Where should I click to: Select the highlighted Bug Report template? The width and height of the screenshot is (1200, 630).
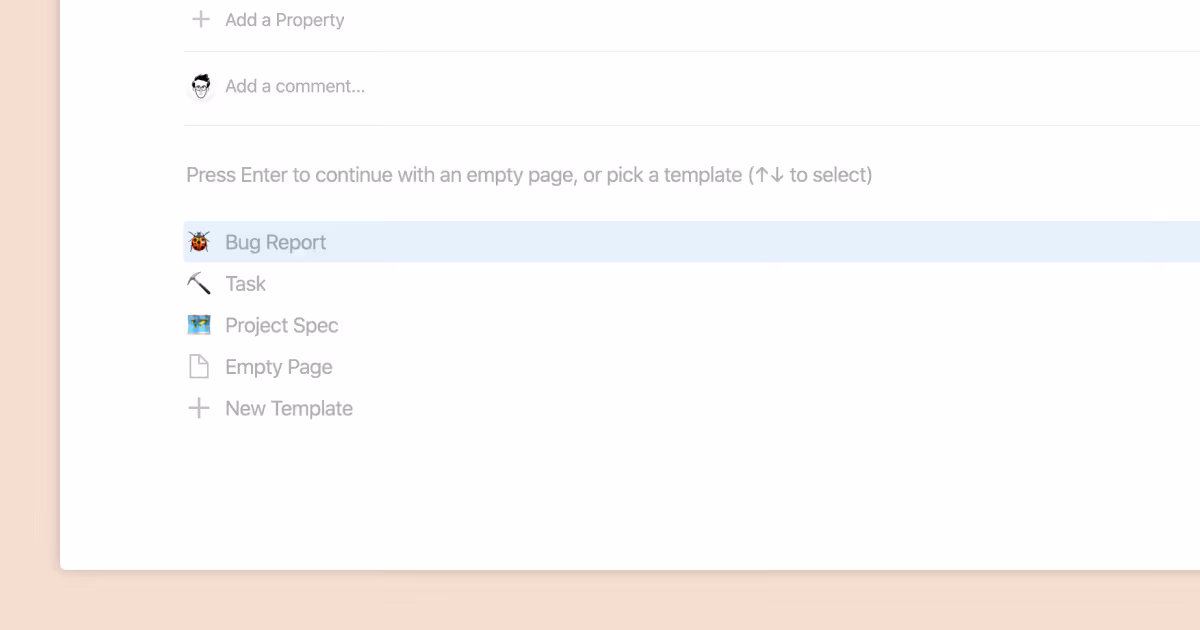tap(275, 241)
